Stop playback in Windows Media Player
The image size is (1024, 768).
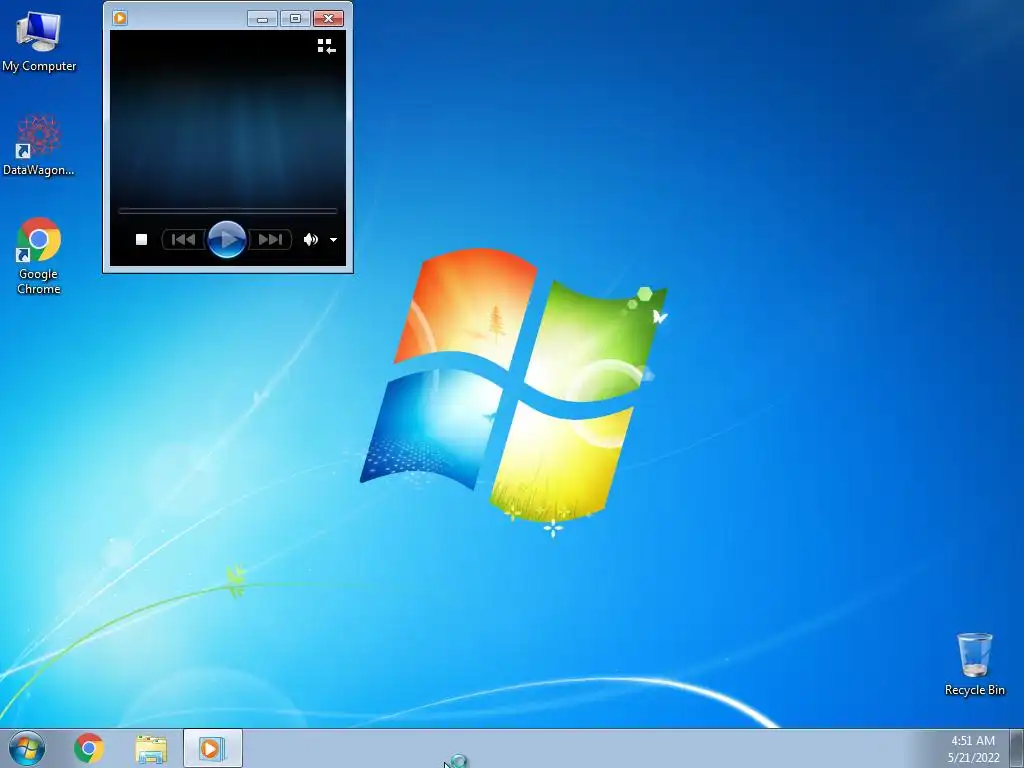coord(141,240)
